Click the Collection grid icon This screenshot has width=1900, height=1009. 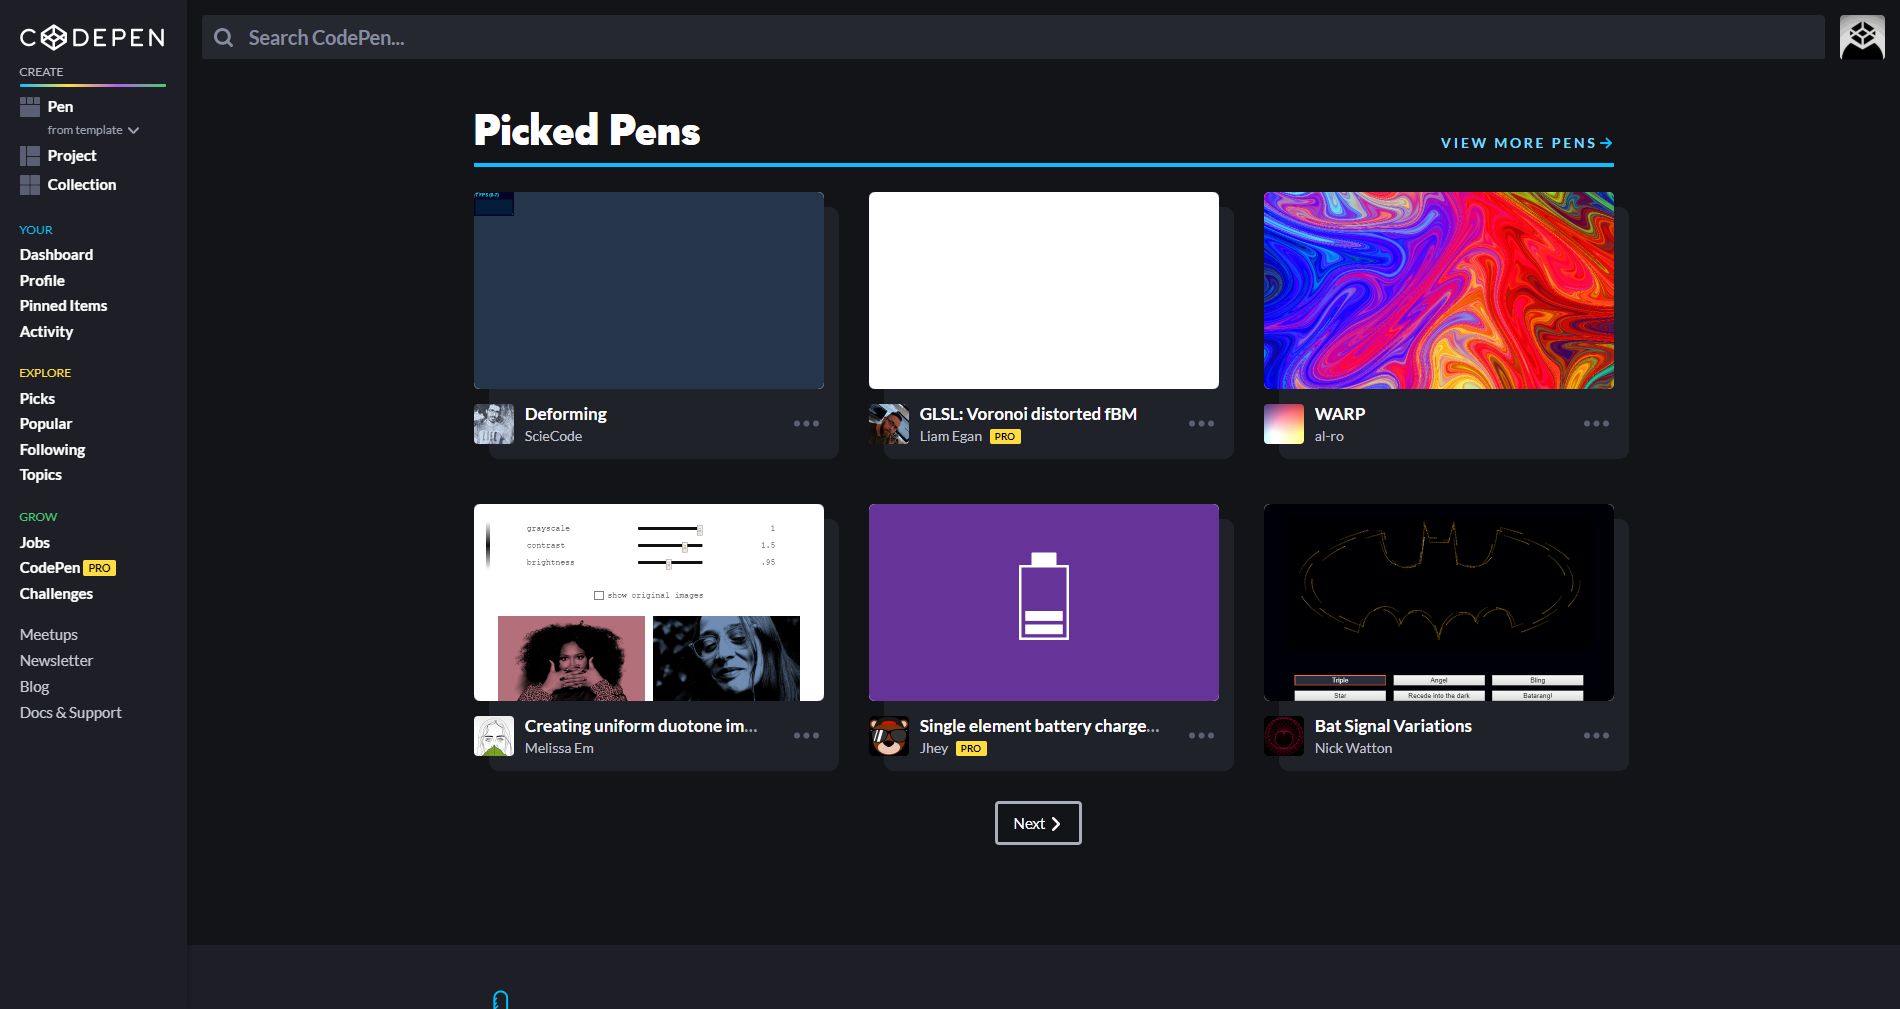coord(30,185)
